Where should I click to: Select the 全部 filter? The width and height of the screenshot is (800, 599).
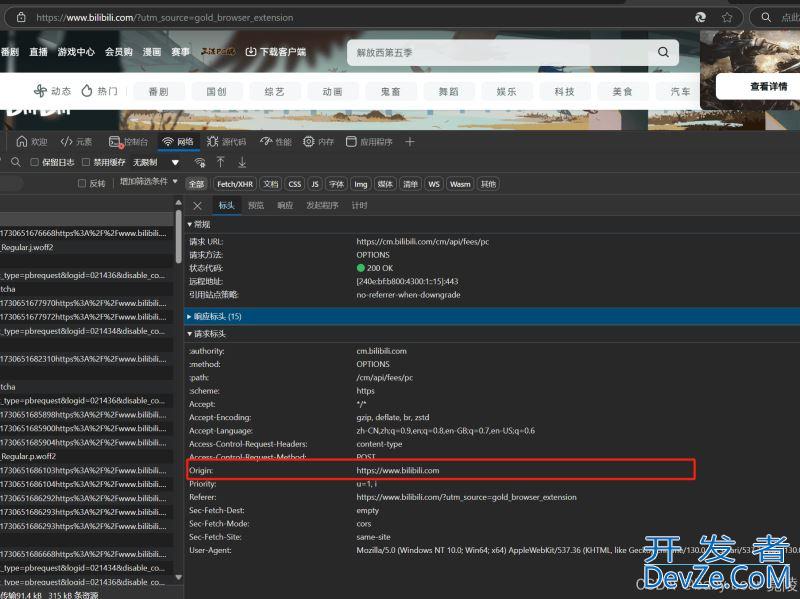(196, 184)
